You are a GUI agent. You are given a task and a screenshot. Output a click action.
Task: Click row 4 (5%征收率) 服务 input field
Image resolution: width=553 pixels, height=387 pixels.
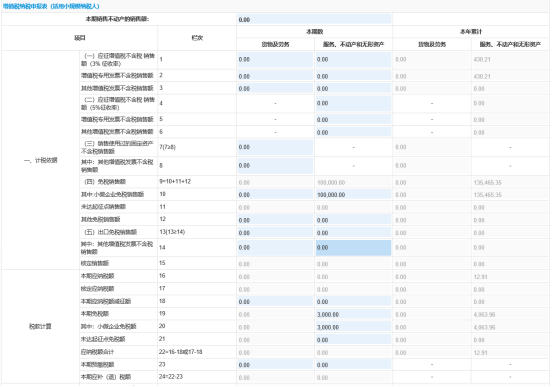coord(353,103)
